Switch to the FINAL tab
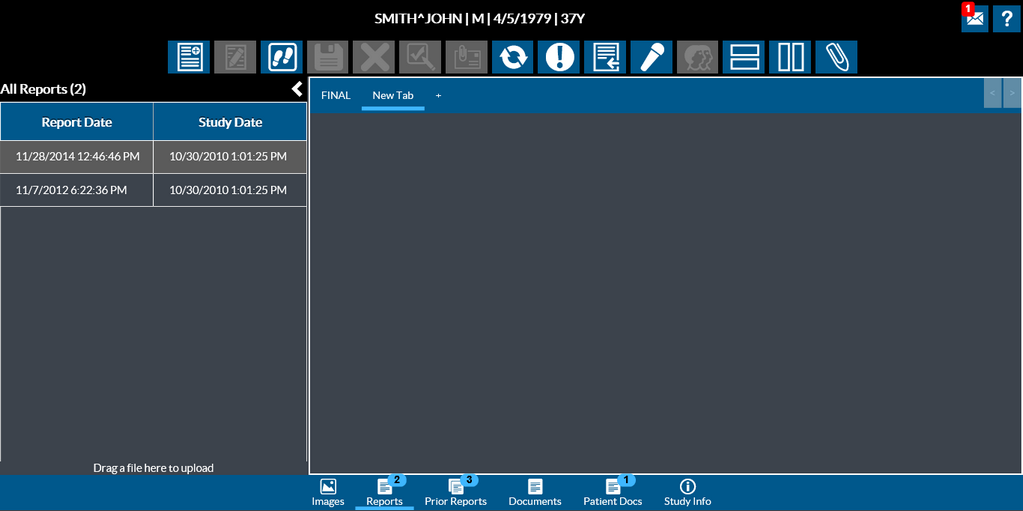 click(x=335, y=96)
